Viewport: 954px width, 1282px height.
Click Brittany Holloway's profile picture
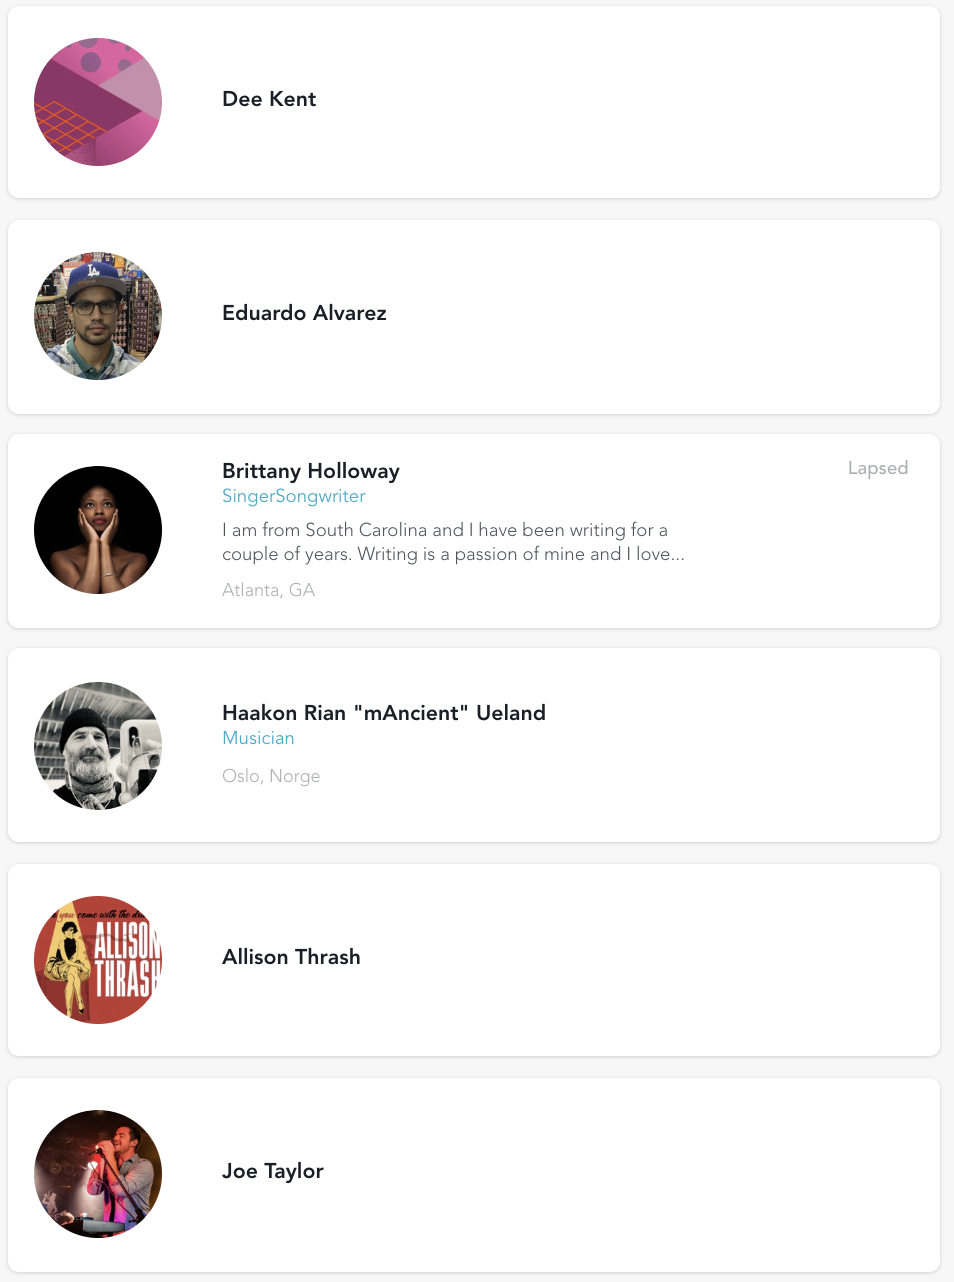point(98,530)
